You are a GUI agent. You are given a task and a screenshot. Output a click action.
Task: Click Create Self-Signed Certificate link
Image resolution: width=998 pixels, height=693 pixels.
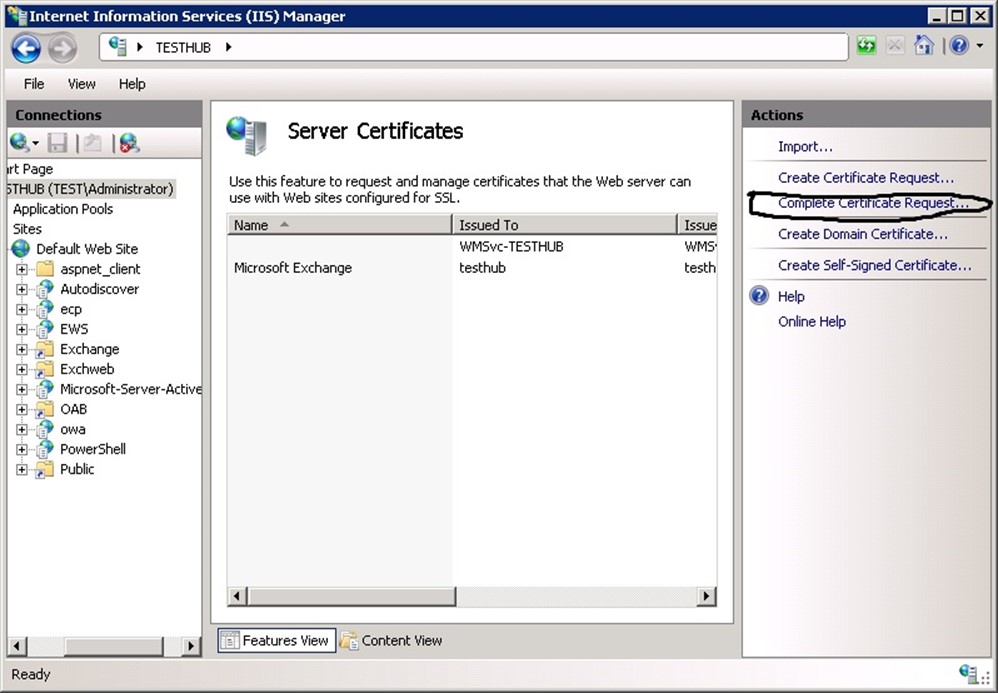[x=874, y=265]
